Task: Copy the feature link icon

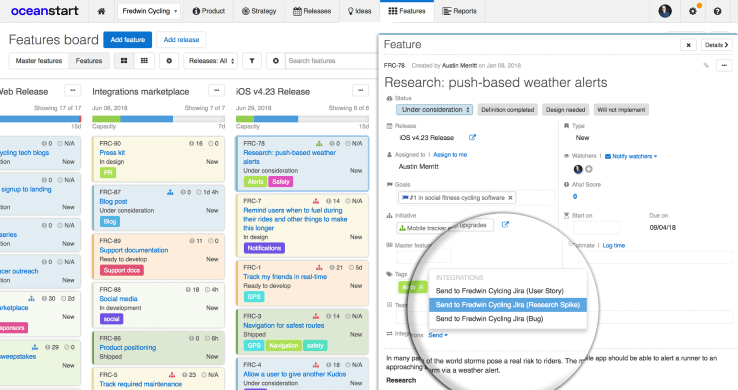Action: 706,65
